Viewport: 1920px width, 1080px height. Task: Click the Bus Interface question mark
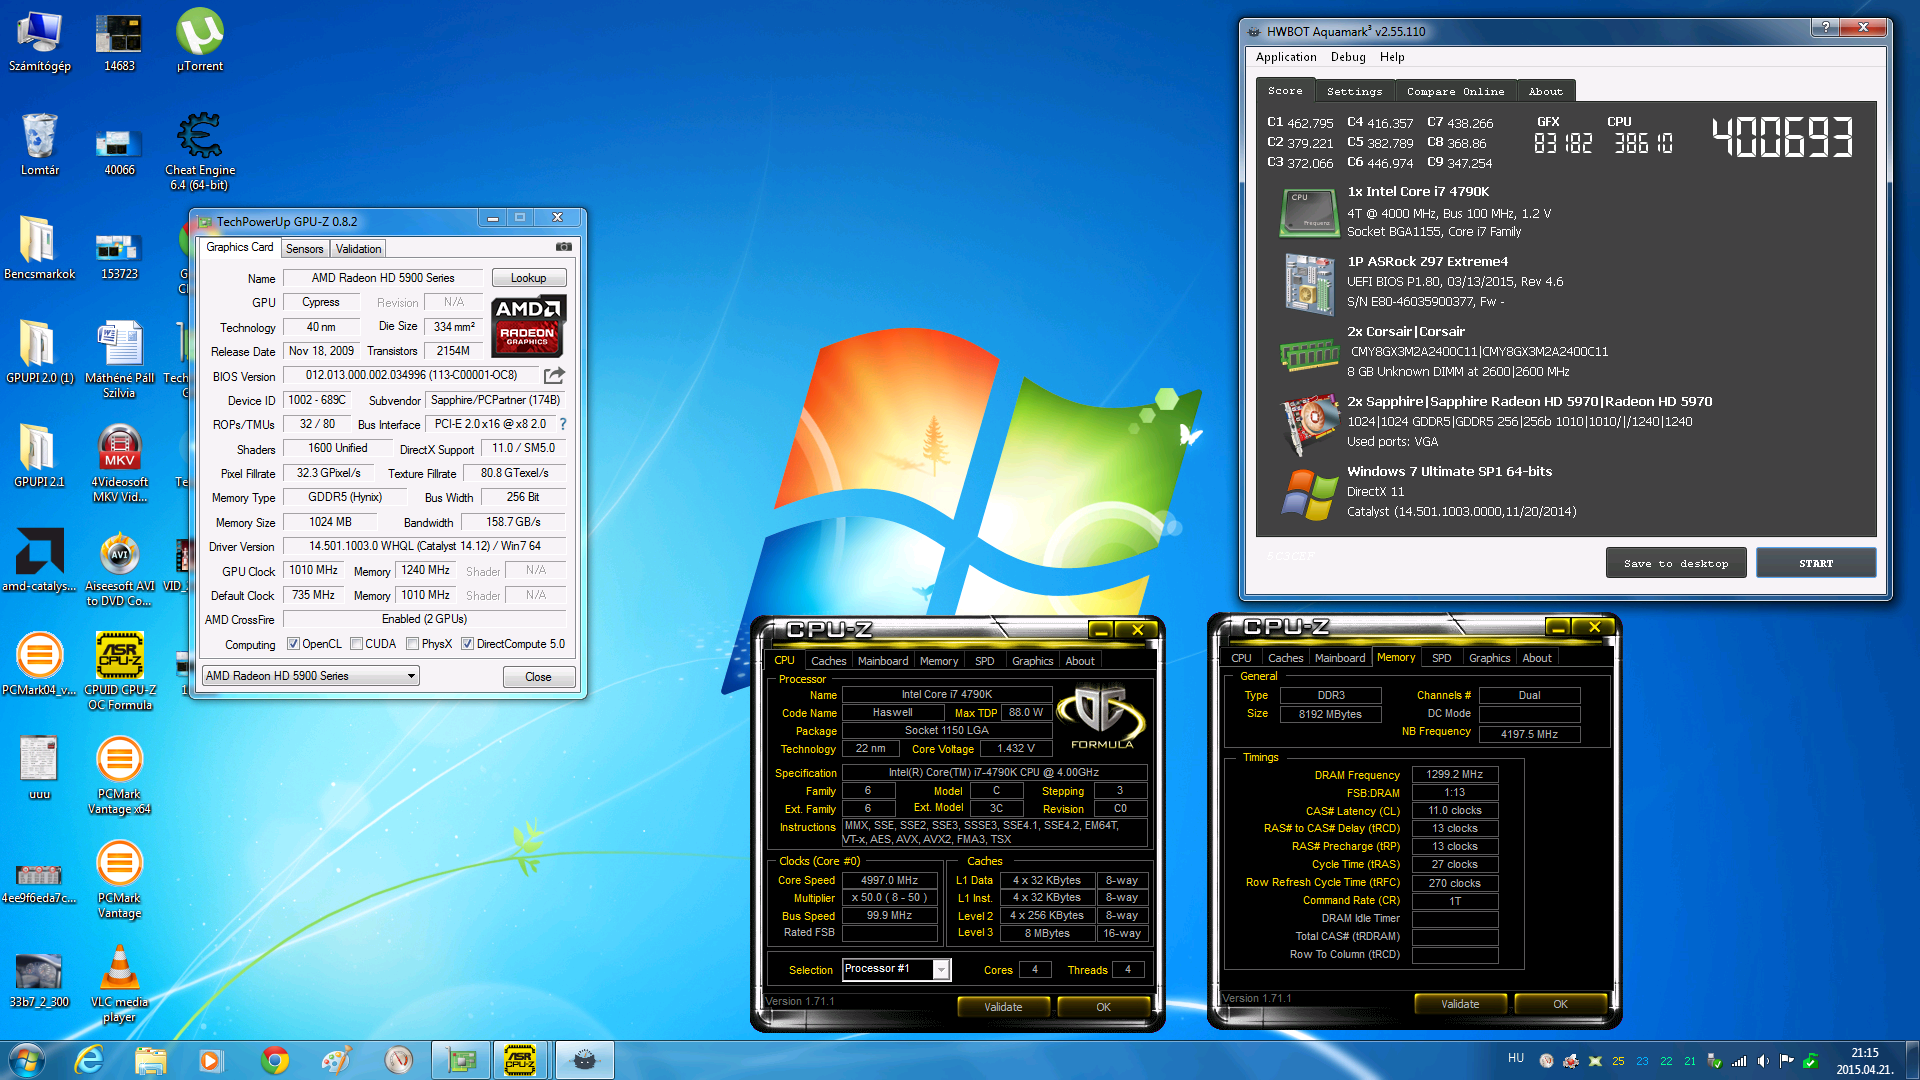tap(563, 424)
